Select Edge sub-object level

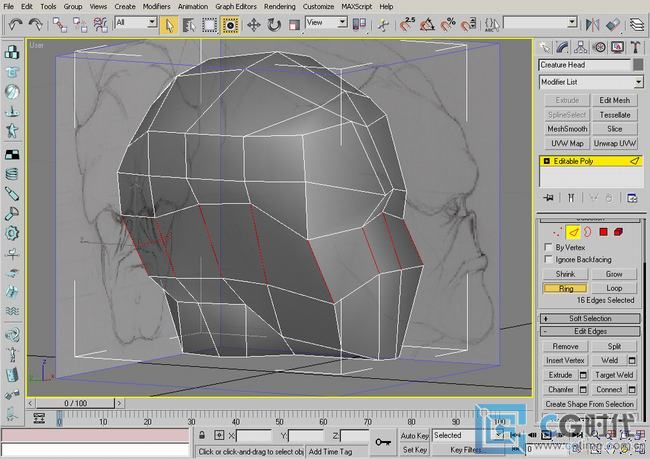pos(573,232)
